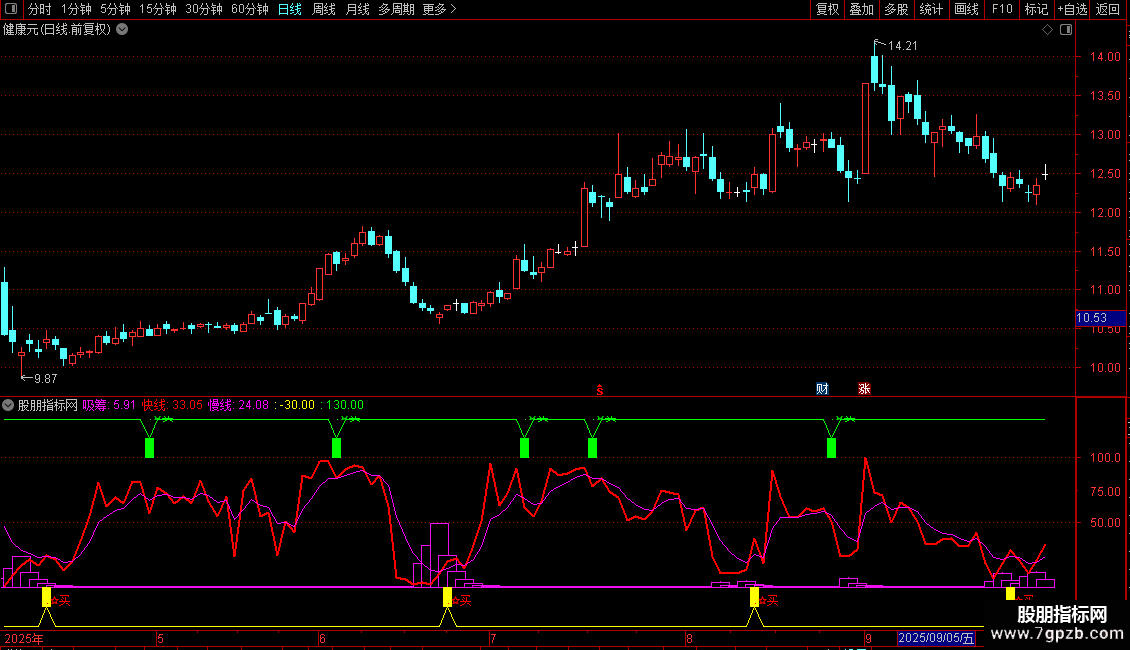
Task: Click the 2025/09/05 date marker
Action: [936, 637]
